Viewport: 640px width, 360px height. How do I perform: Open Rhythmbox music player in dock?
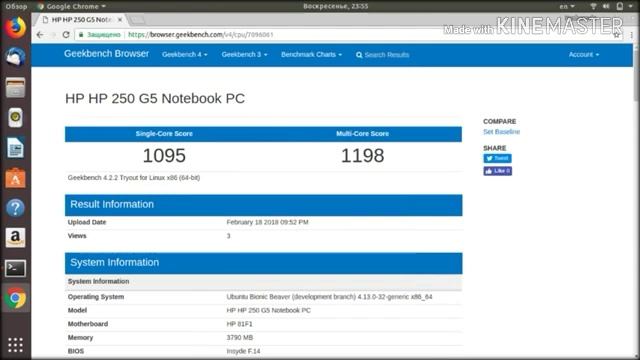point(16,118)
